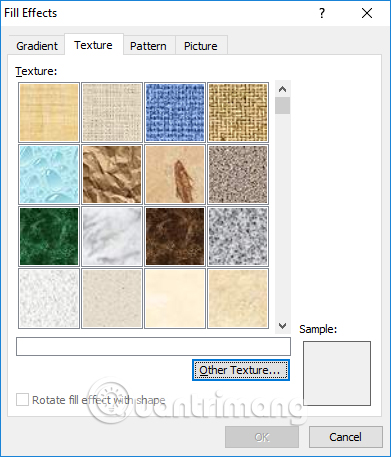Viewport: 391px width, 457px height.
Task: Select the gray granite texture
Action: pyautogui.click(x=238, y=236)
